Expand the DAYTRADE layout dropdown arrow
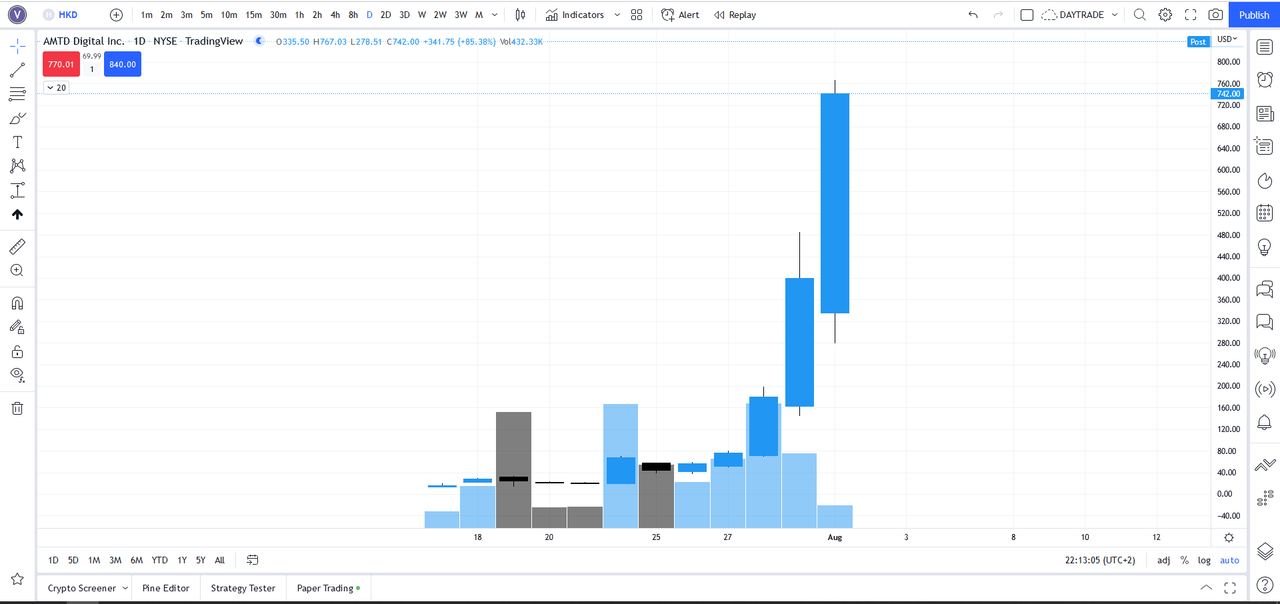Viewport: 1280px width, 604px height. click(1117, 15)
